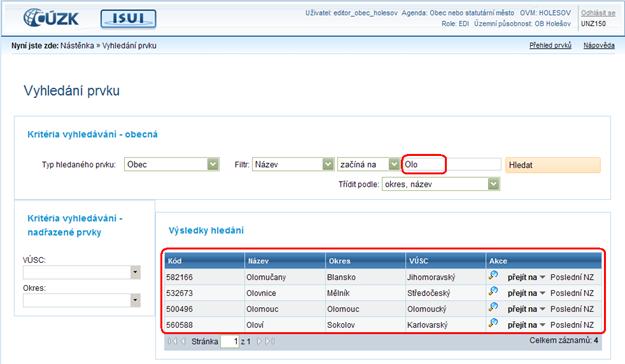Click the ISUI logo
The width and height of the screenshot is (625, 364).
pos(128,18)
